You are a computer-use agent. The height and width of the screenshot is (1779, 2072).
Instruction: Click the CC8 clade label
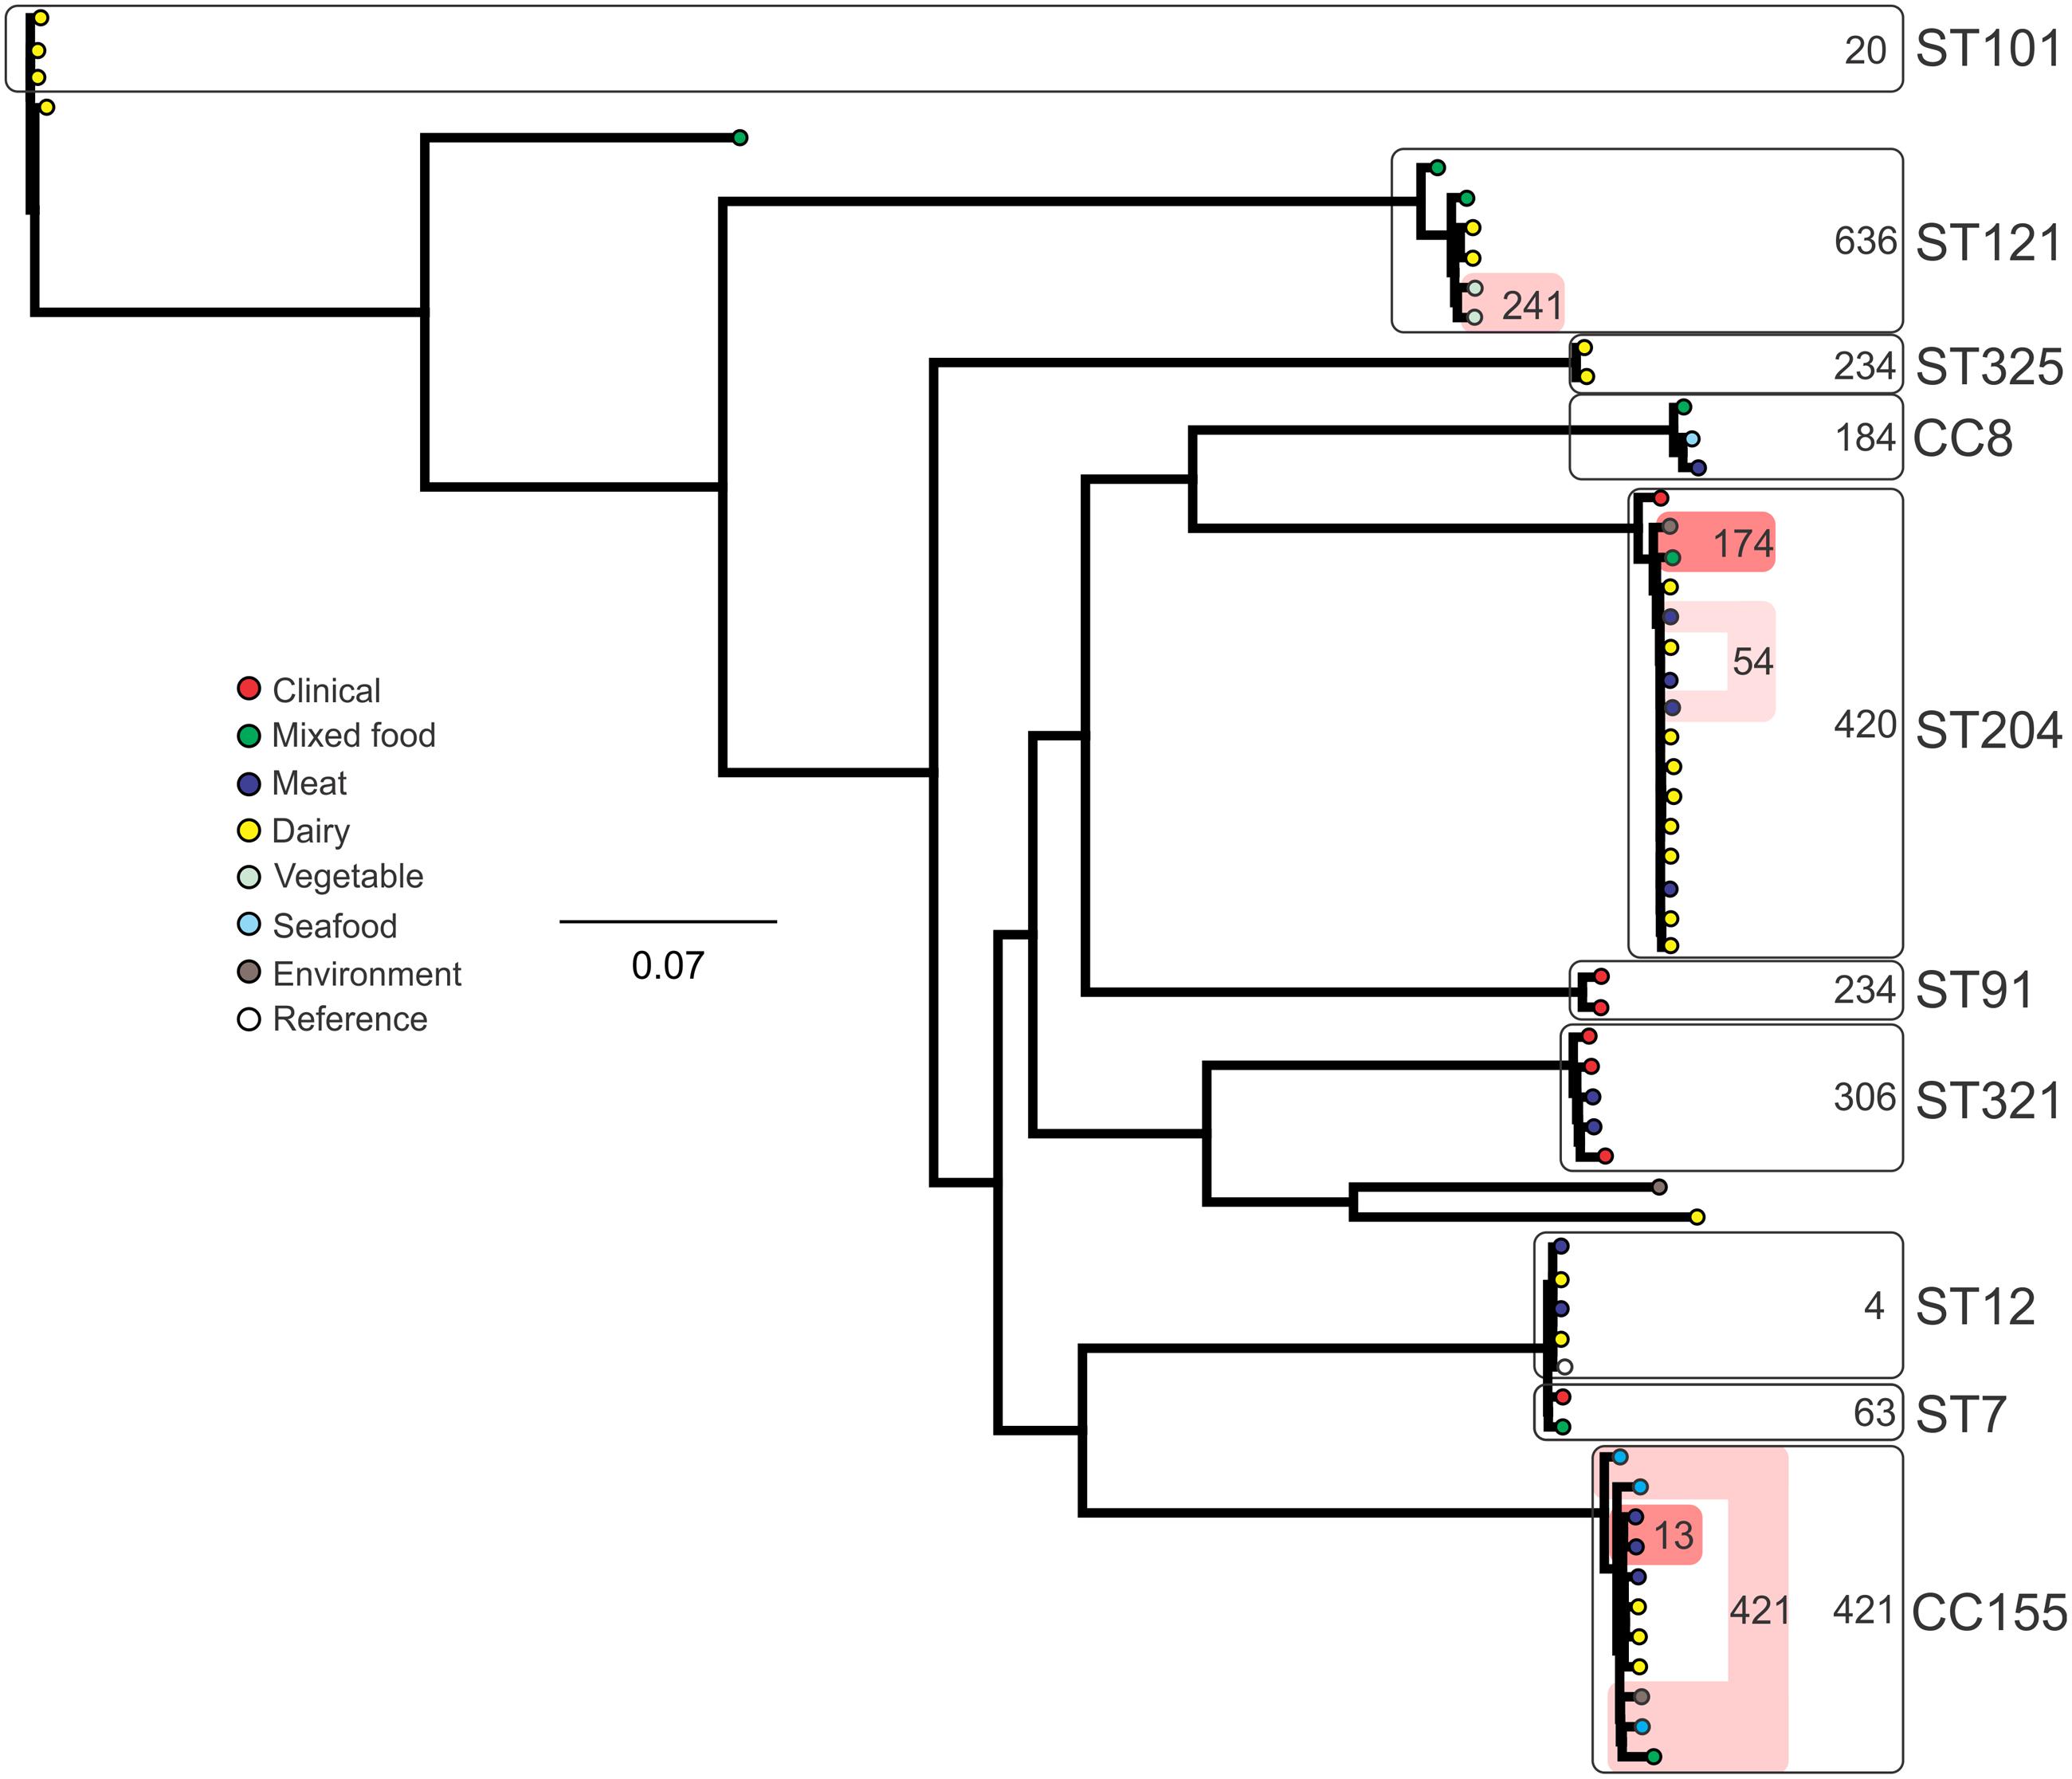click(x=1962, y=438)
